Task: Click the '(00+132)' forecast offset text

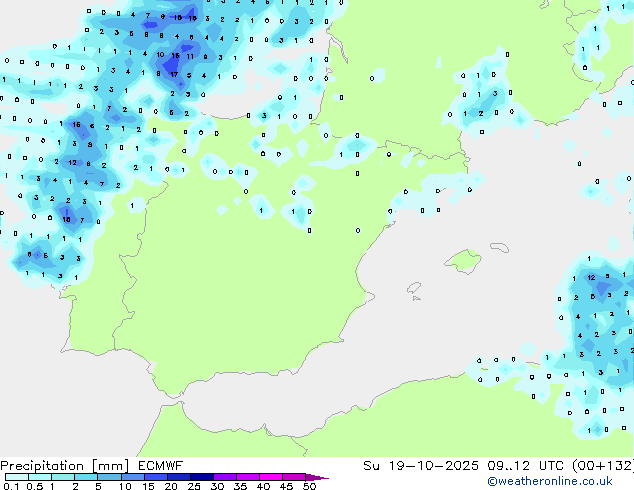Action: pos(603,466)
